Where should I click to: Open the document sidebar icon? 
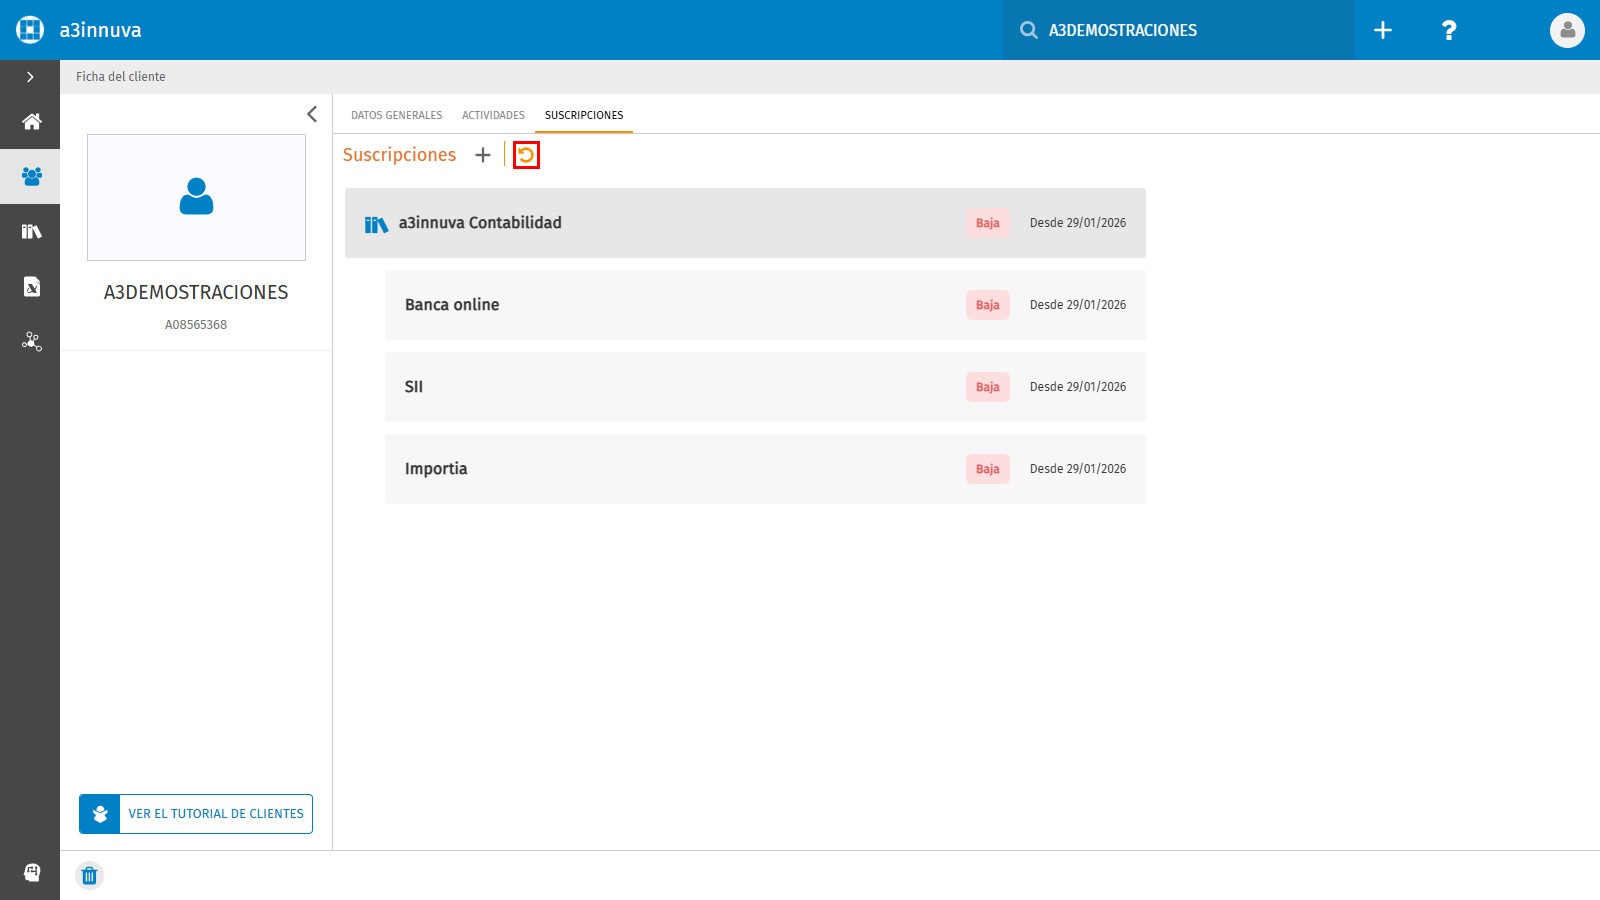point(31,287)
